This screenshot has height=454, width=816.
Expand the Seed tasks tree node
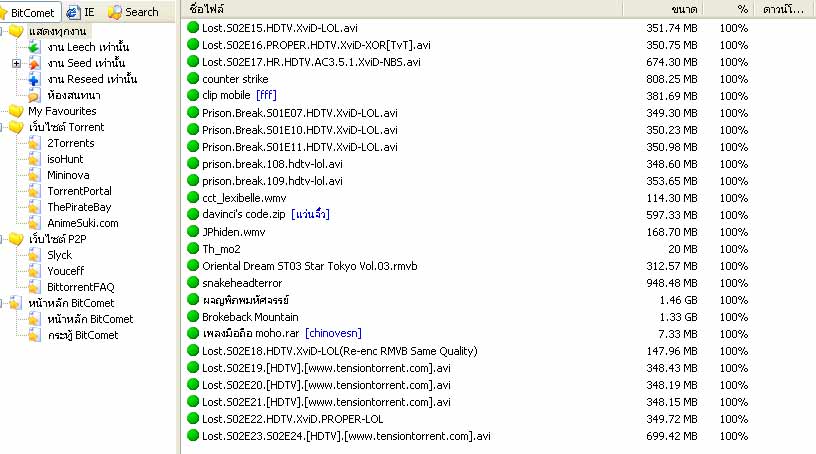pos(16,64)
